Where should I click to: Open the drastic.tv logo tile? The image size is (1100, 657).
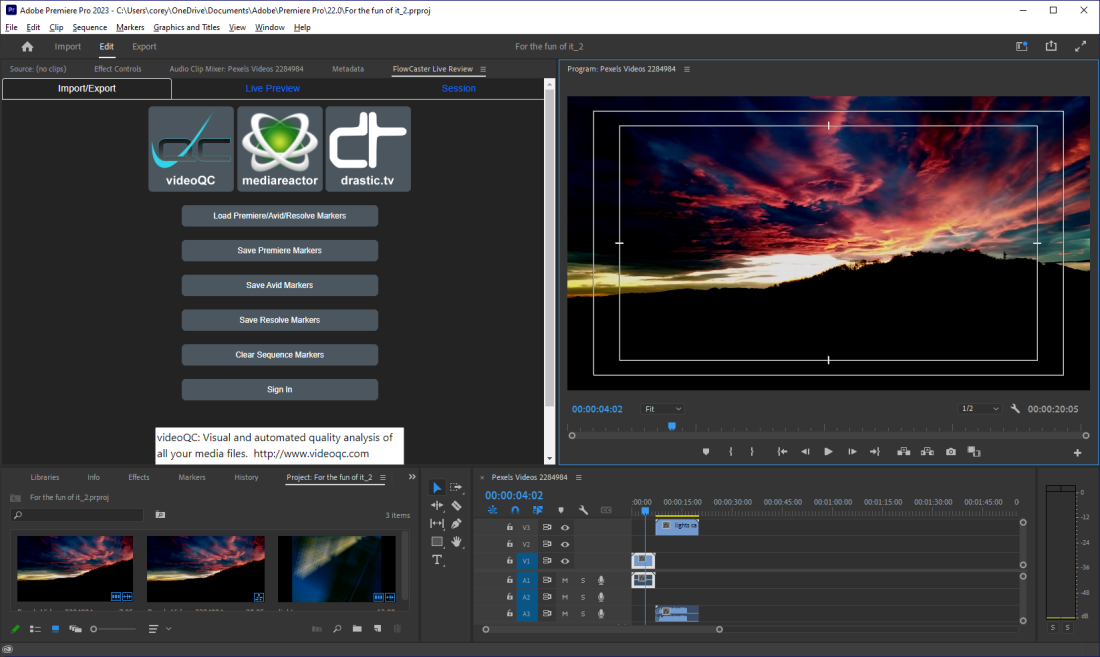pyautogui.click(x=368, y=149)
